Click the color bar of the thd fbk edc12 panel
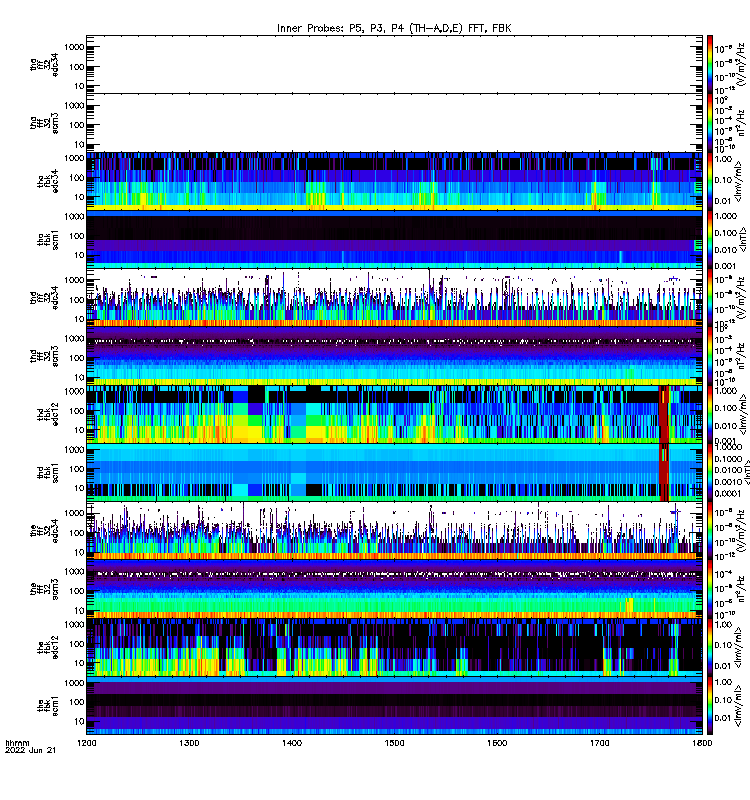The width and height of the screenshot is (750, 800). 710,414
